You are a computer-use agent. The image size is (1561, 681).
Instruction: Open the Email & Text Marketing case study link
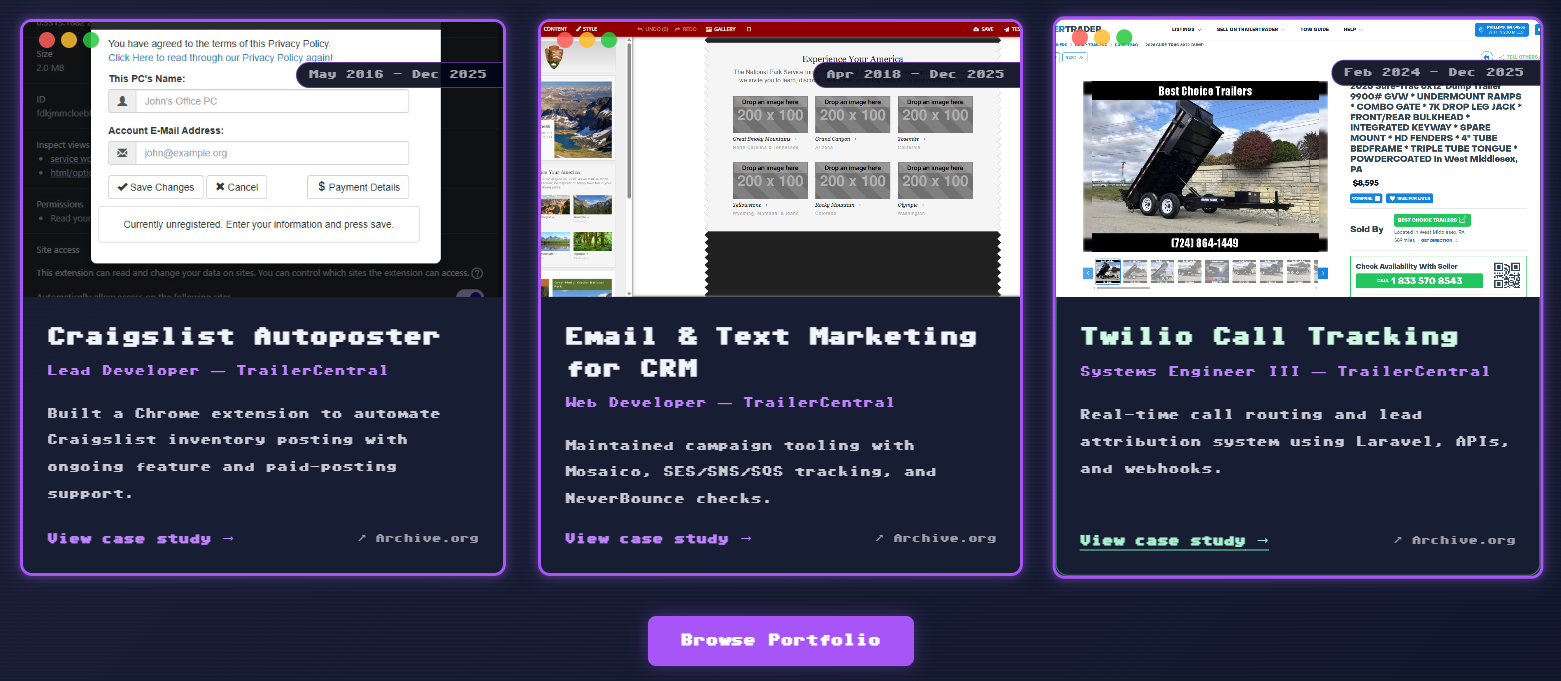[x=659, y=538]
